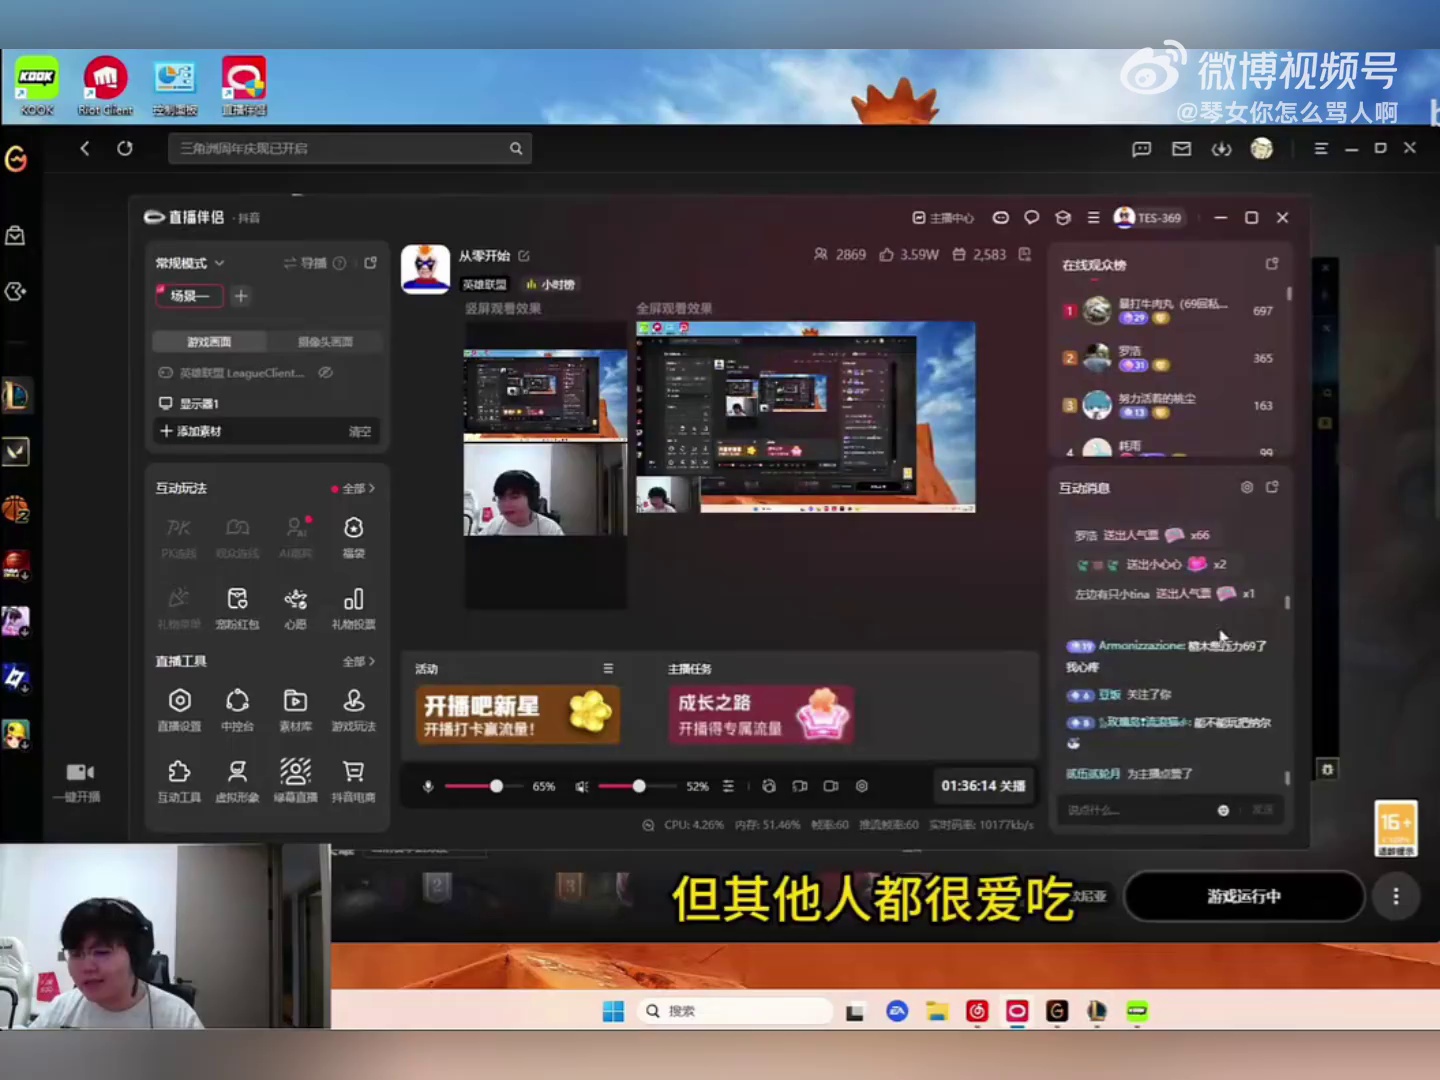1440x1080 pixels.
Task: Open mail icon in outer game client
Action: 1182,149
